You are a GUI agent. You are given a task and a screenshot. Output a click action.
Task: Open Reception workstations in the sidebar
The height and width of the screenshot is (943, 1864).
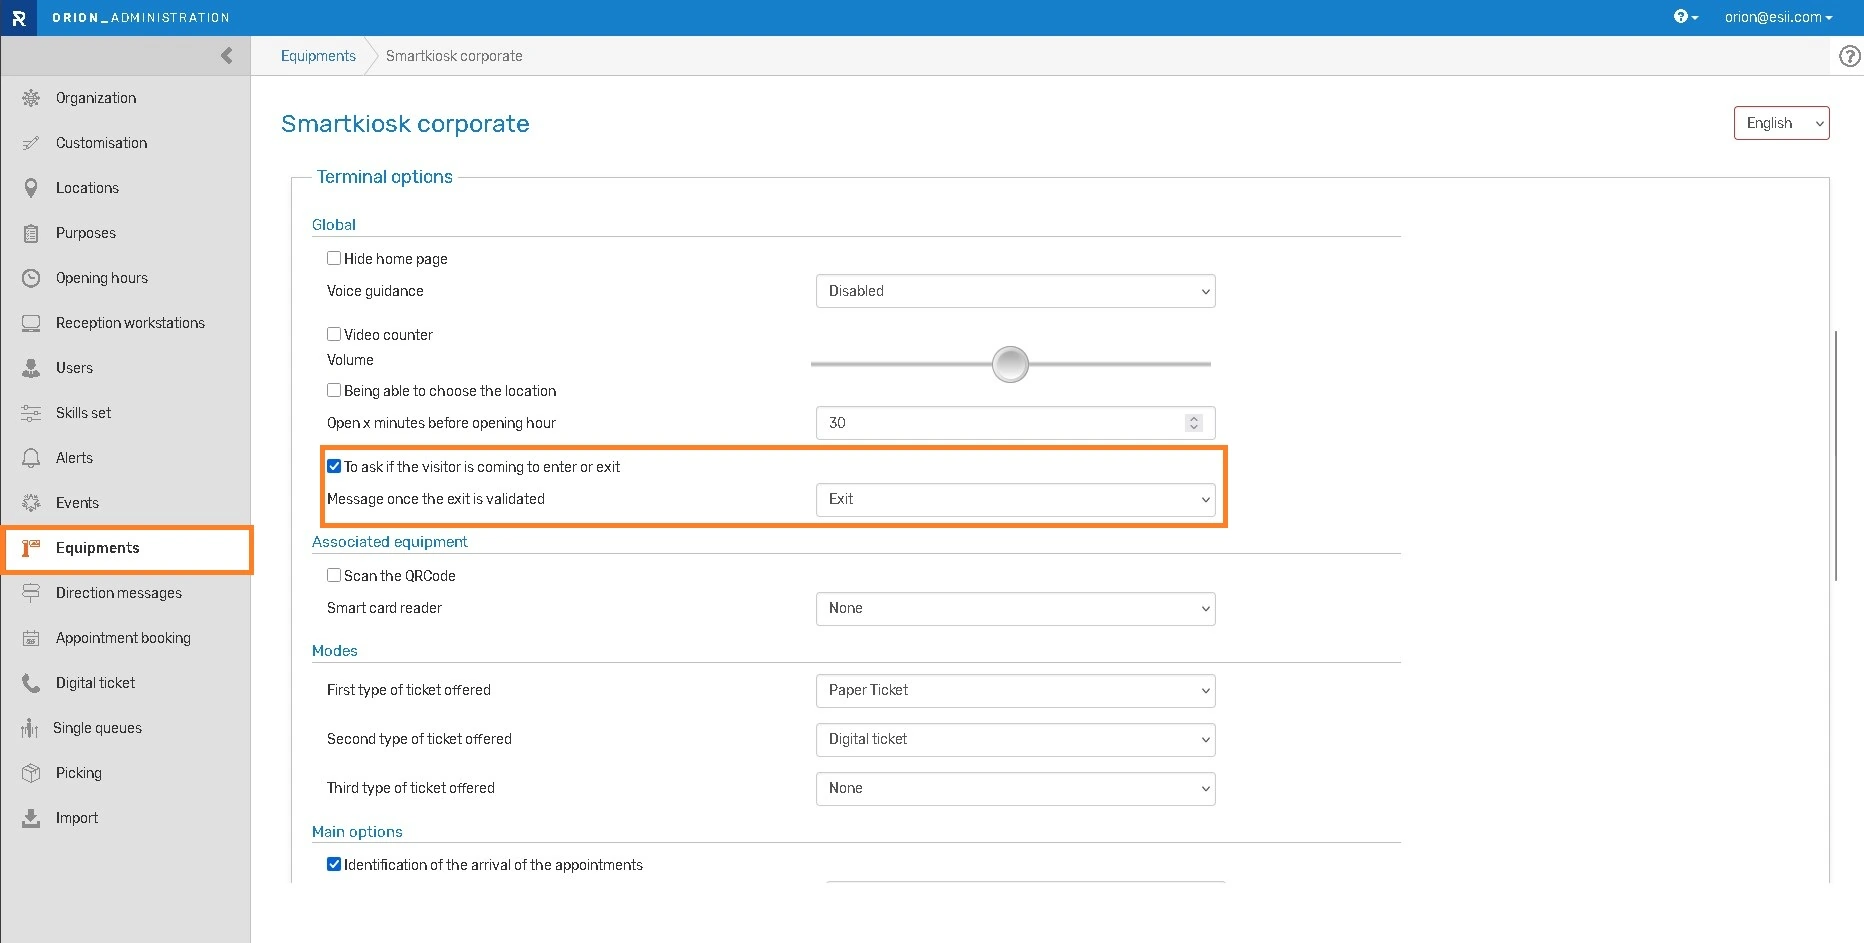point(130,323)
